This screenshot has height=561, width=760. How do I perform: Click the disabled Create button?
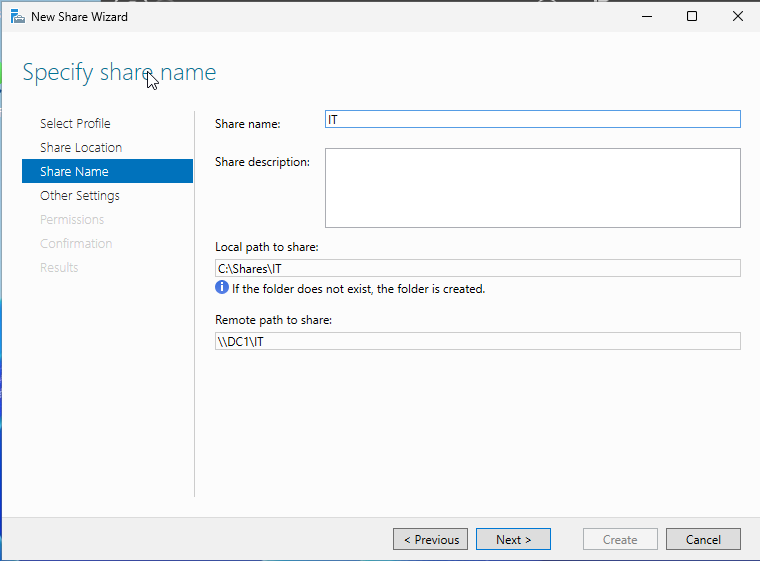(x=620, y=539)
